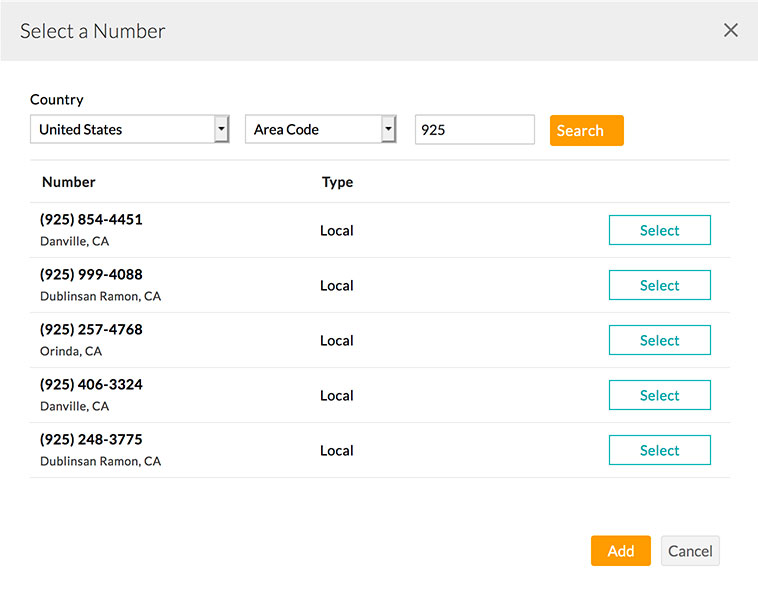Screen dimensions: 758x595
Task: Select number (925) 406-3324
Action: [x=659, y=395]
